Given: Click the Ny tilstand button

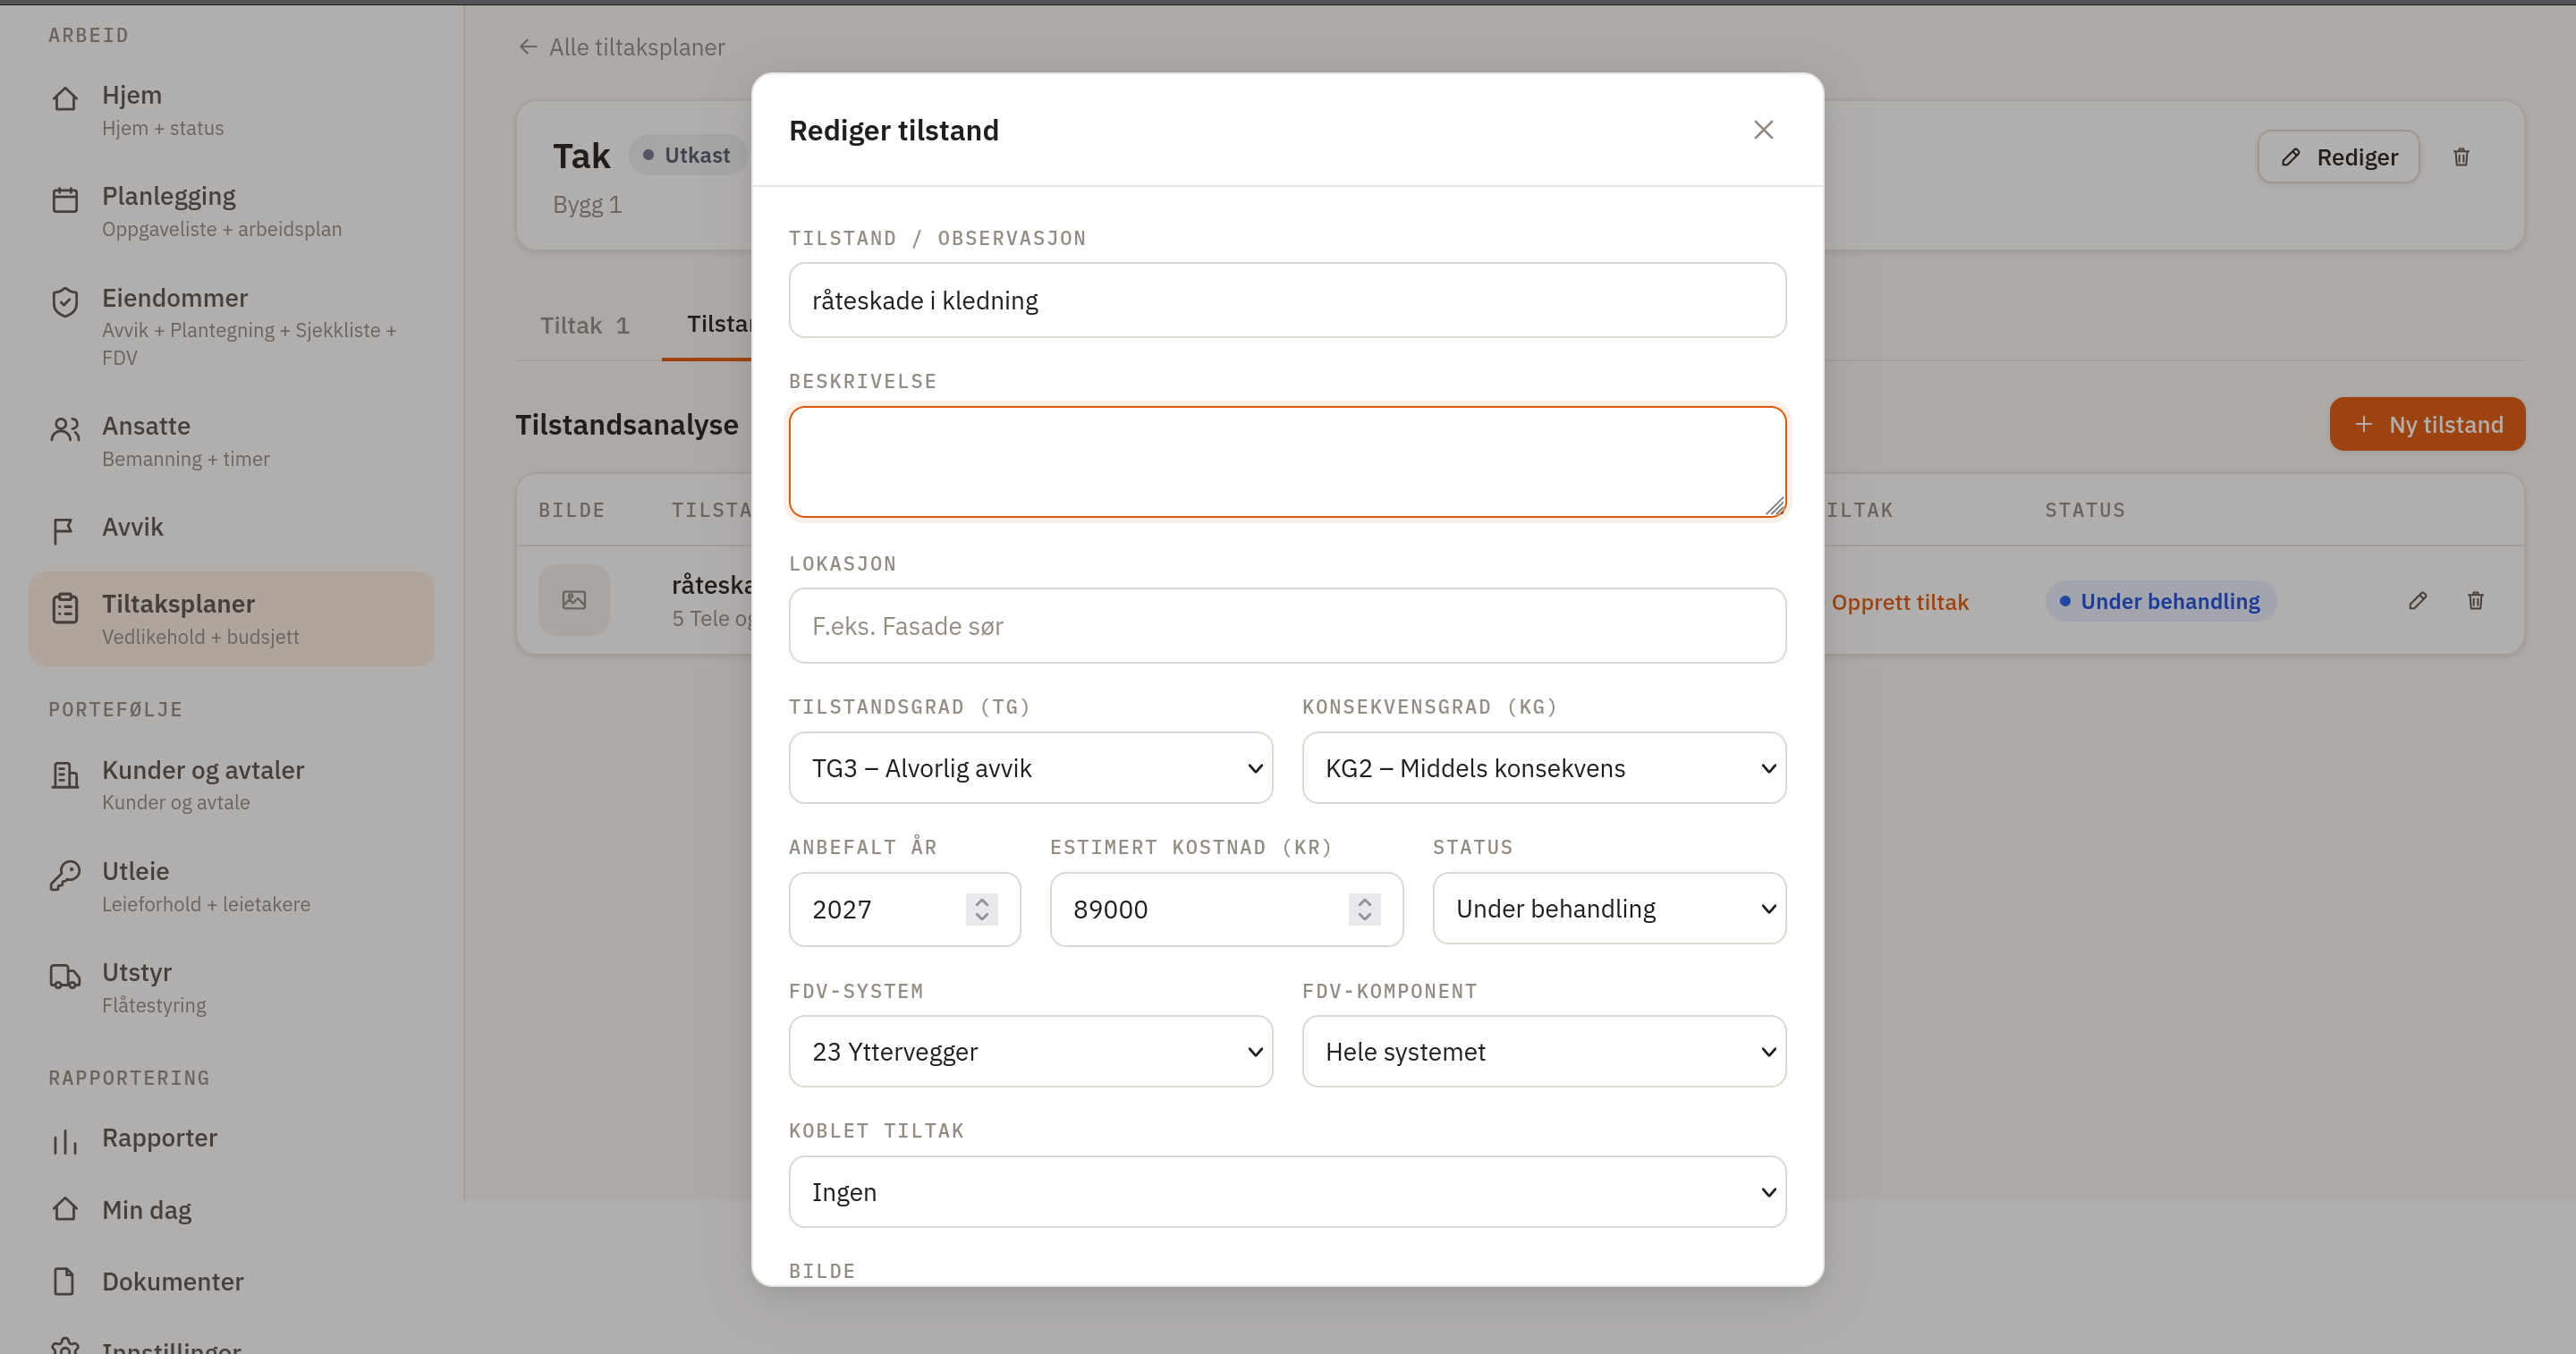Looking at the screenshot, I should coord(2427,424).
